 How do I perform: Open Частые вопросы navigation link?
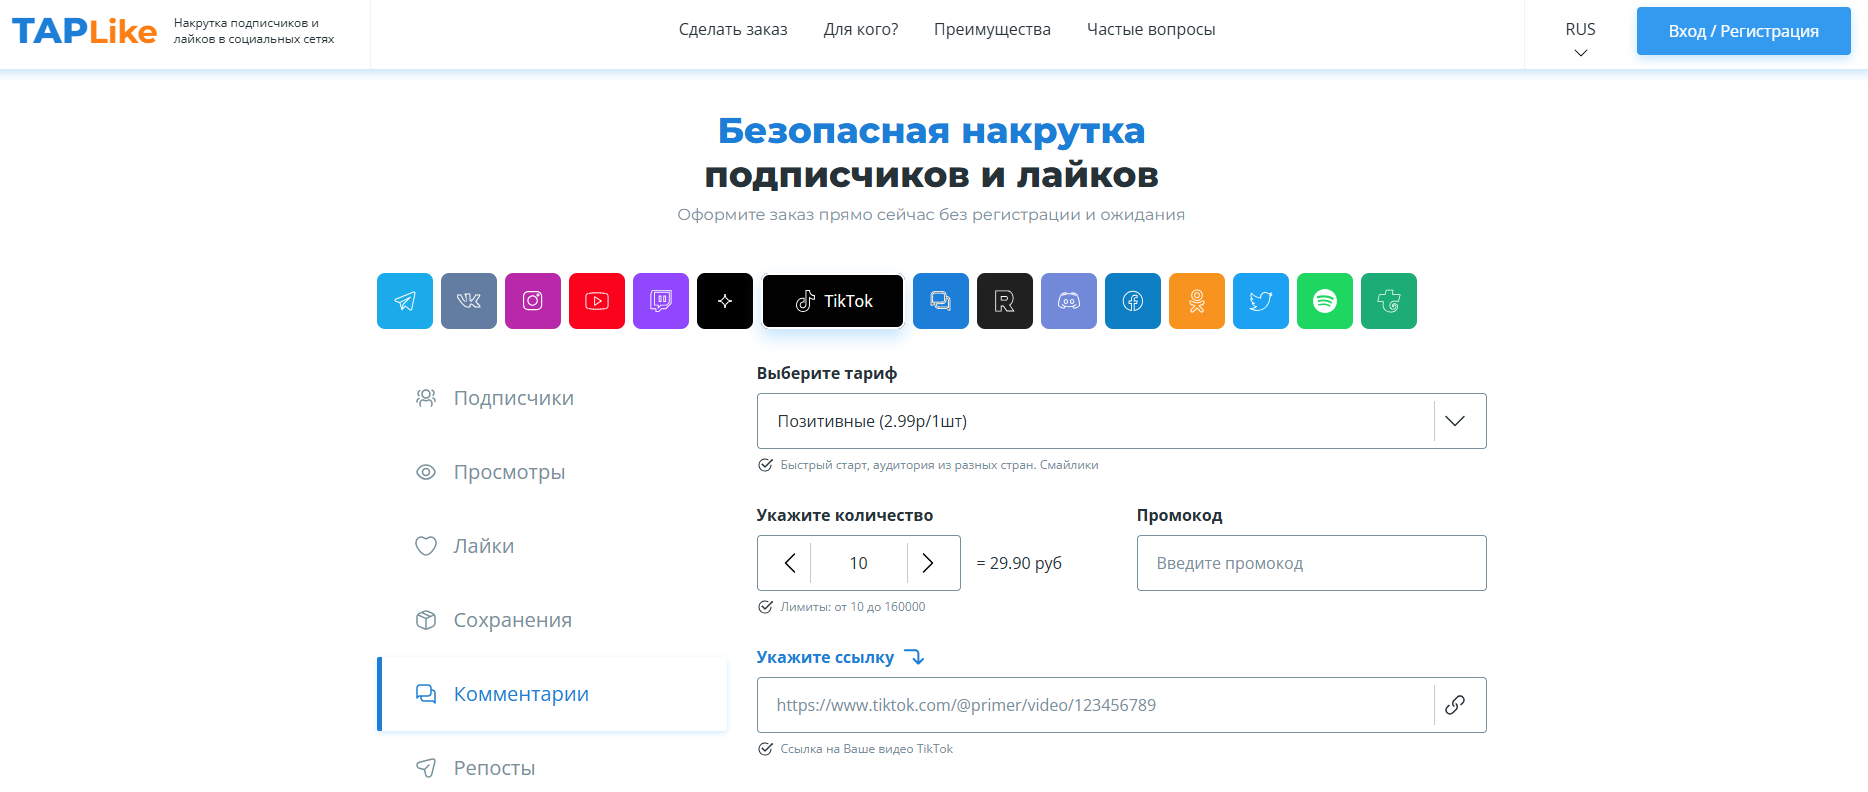point(1151,29)
